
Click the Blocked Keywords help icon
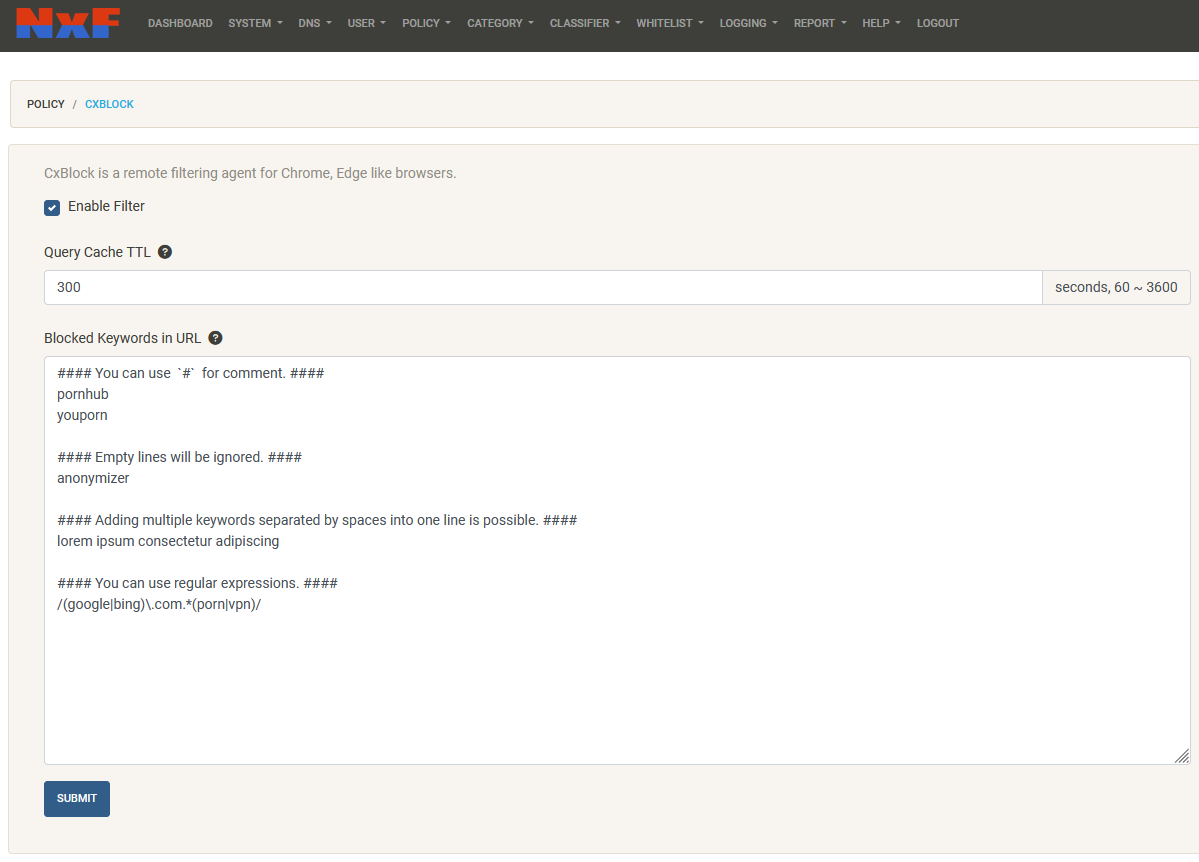point(215,338)
